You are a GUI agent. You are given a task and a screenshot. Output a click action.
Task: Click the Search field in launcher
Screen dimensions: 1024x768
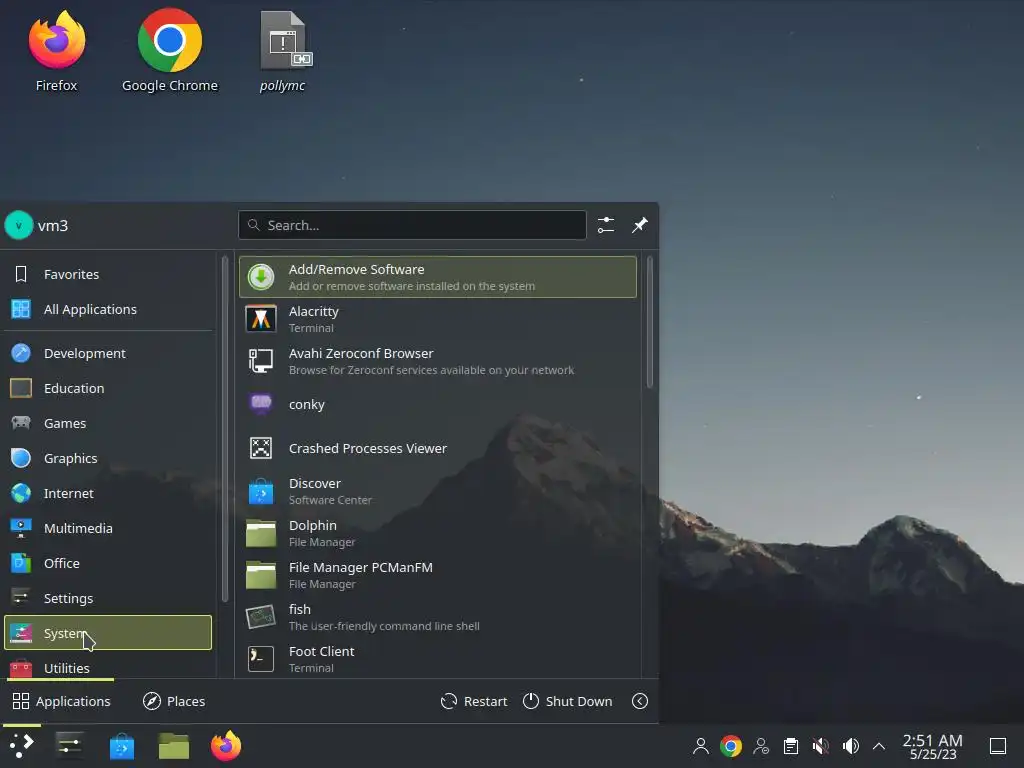[412, 225]
